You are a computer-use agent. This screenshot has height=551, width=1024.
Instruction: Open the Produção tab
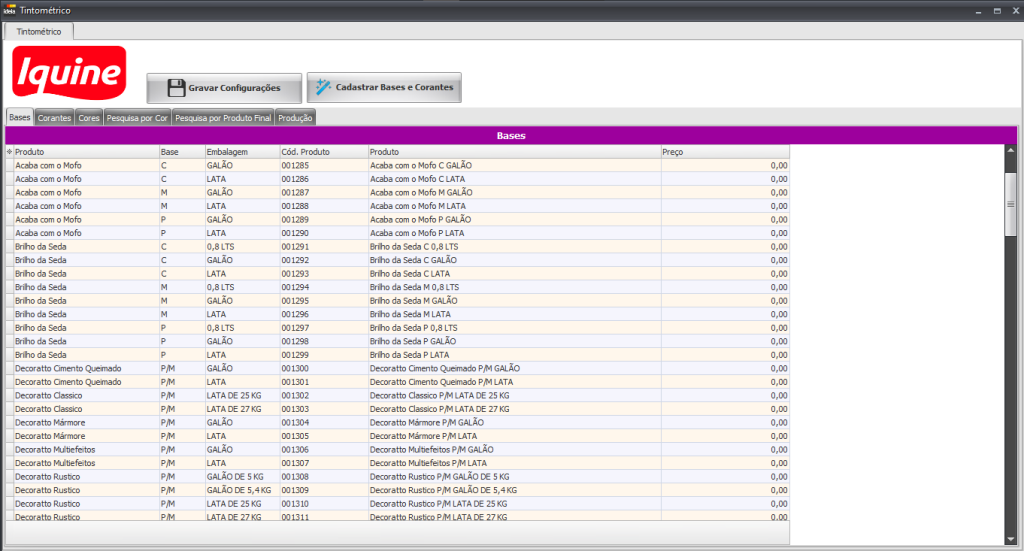295,118
